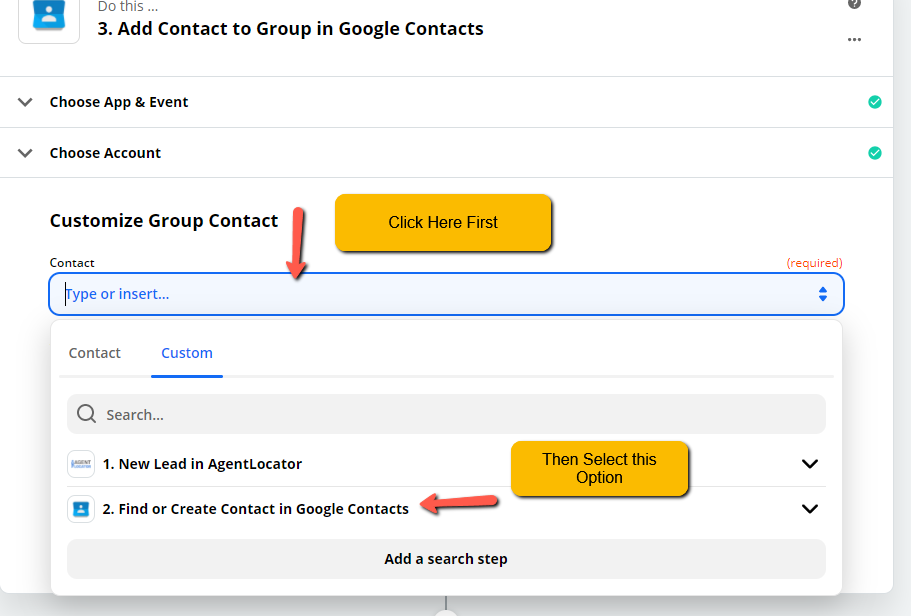
Task: Open Contact field dropdown arrows
Action: point(823,294)
